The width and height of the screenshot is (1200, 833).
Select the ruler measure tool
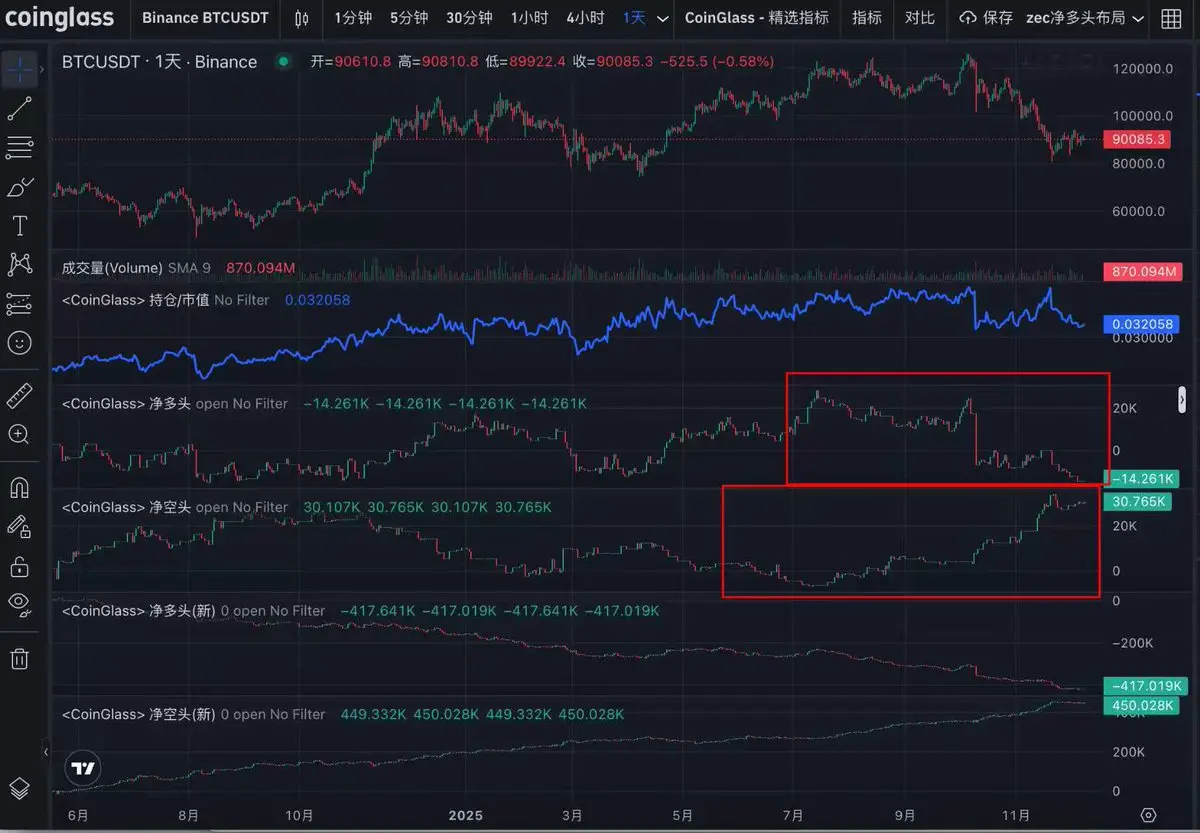(19, 396)
